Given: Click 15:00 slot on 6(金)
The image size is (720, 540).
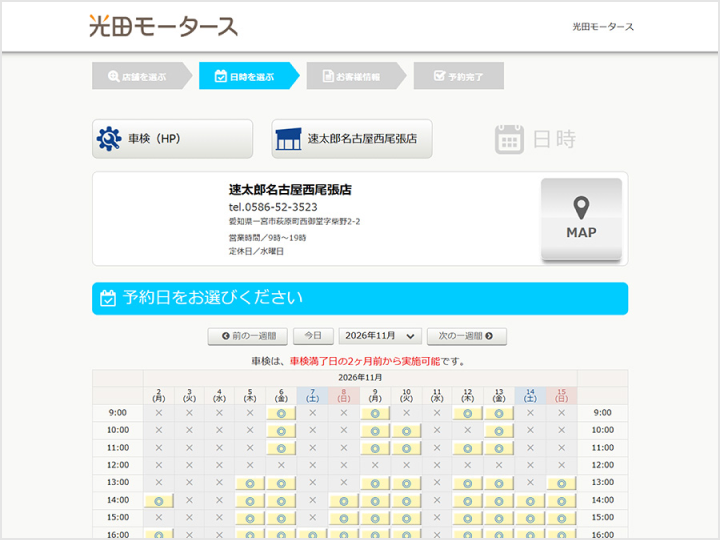Looking at the screenshot, I should [281, 518].
